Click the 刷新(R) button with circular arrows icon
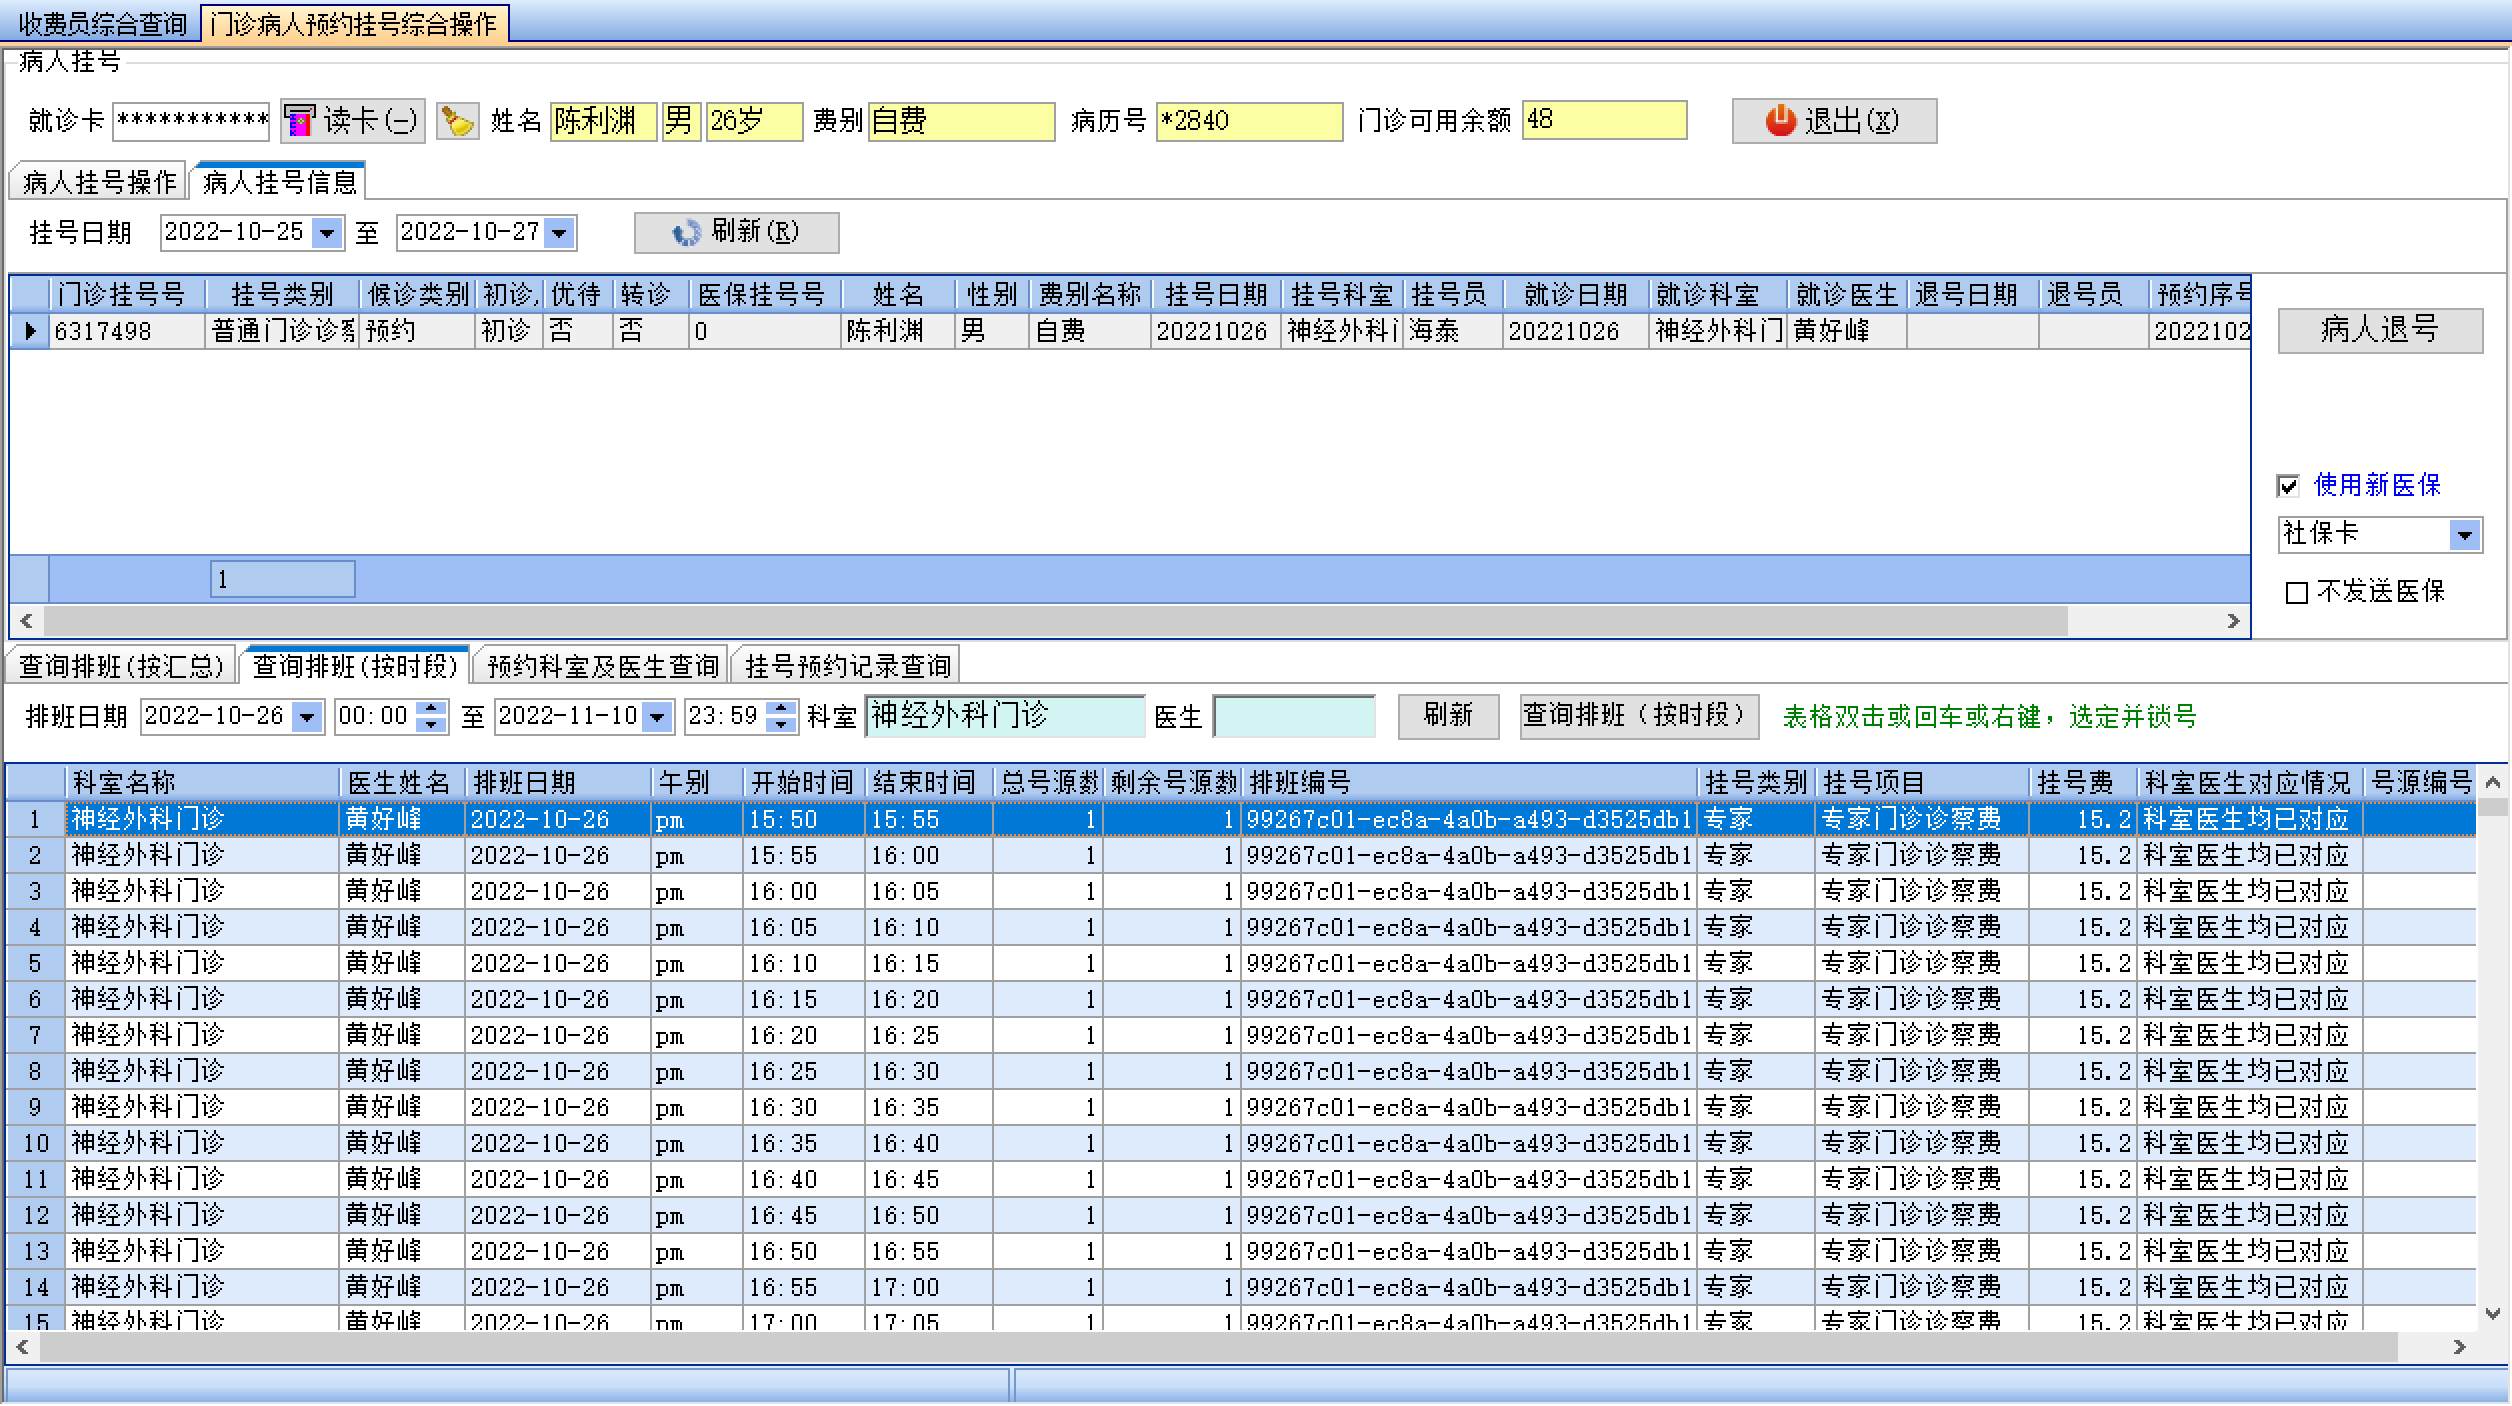The image size is (2512, 1406). (736, 232)
